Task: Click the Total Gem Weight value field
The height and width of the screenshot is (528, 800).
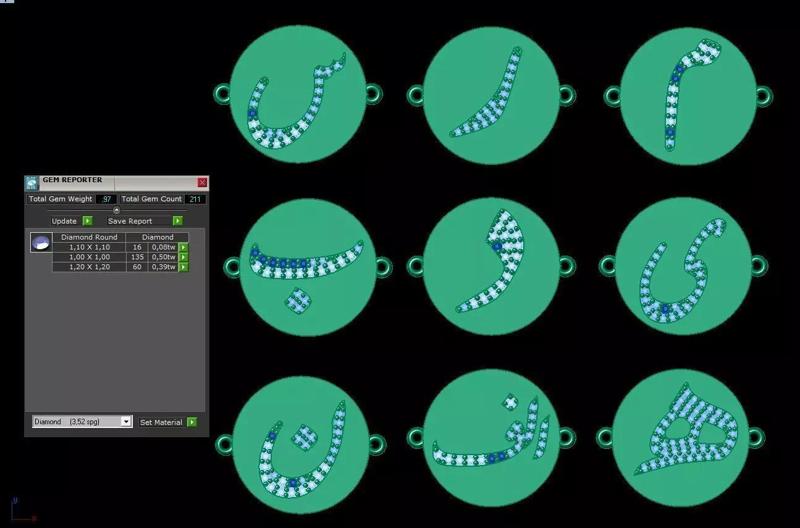Action: (x=106, y=199)
